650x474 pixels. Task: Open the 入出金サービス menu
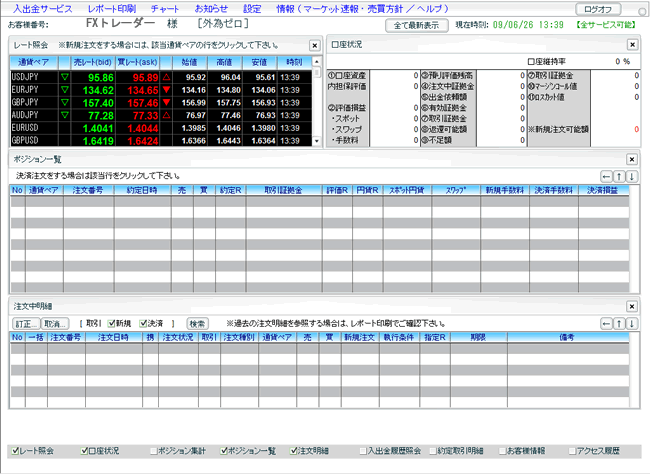pos(43,9)
